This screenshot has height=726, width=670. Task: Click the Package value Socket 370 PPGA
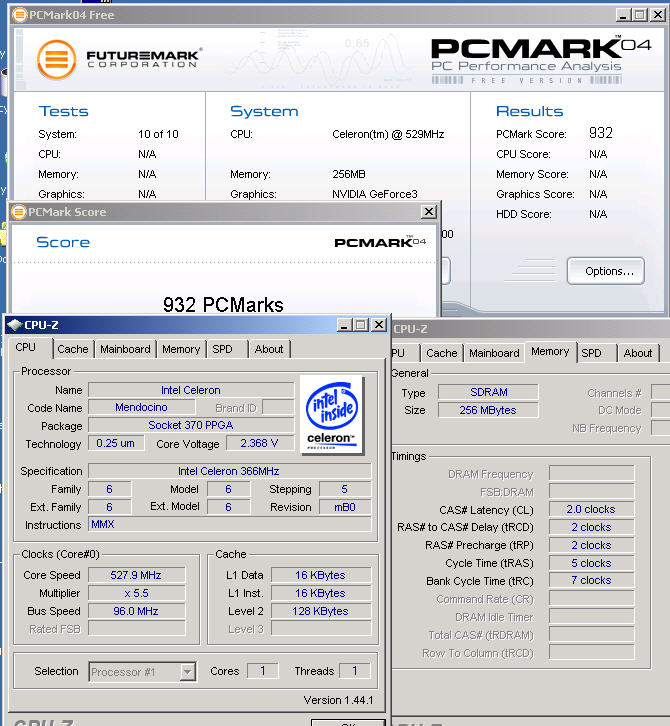pos(191,425)
